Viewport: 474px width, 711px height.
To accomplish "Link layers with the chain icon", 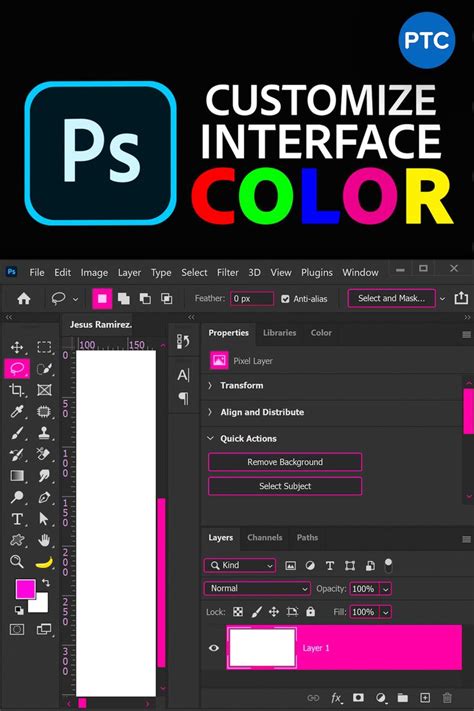I will point(313,697).
